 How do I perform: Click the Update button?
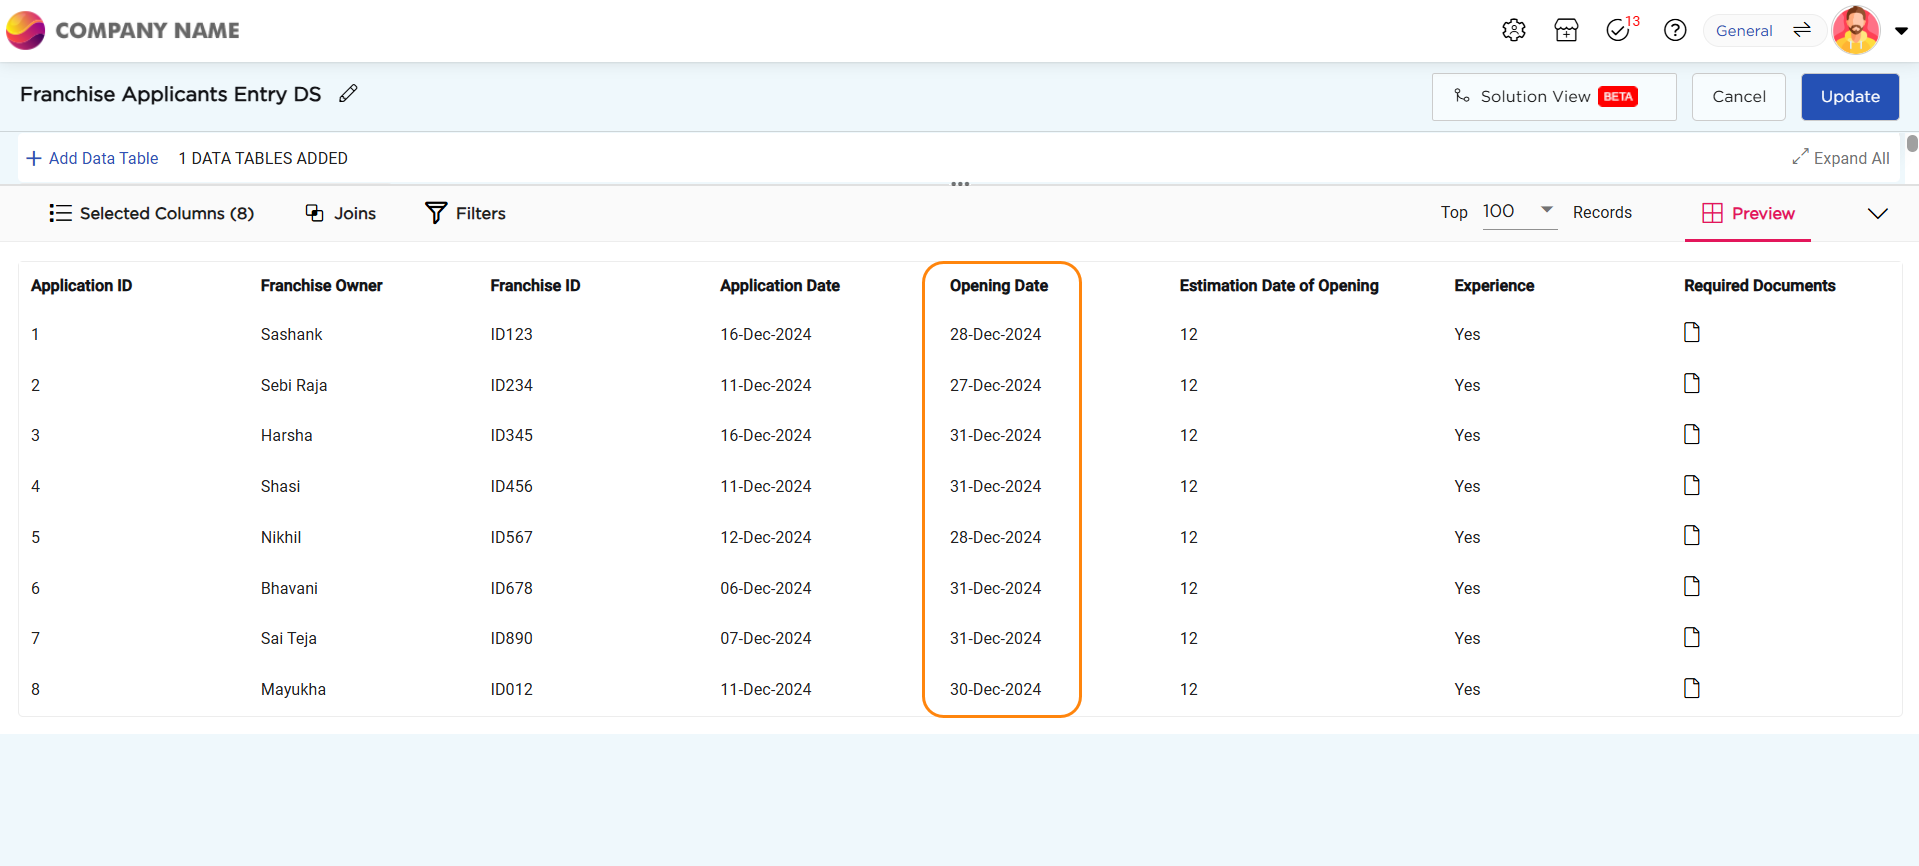click(x=1849, y=97)
